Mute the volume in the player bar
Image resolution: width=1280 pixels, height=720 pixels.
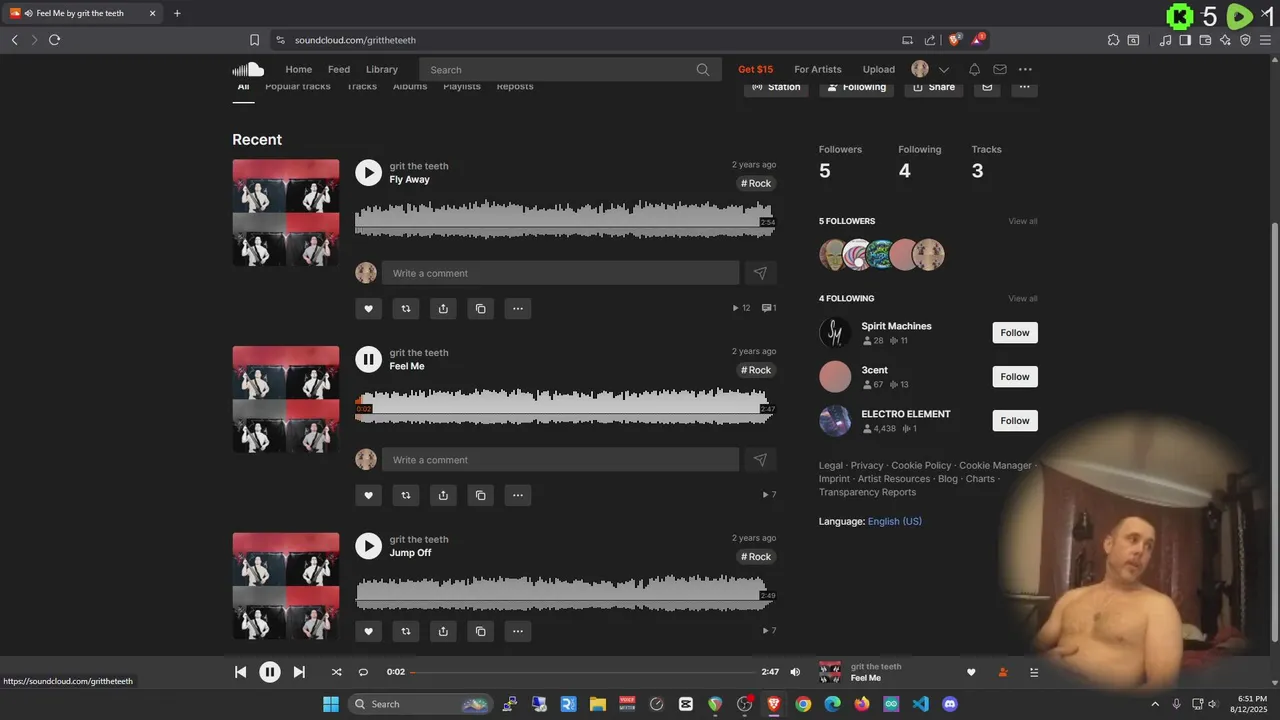point(795,672)
